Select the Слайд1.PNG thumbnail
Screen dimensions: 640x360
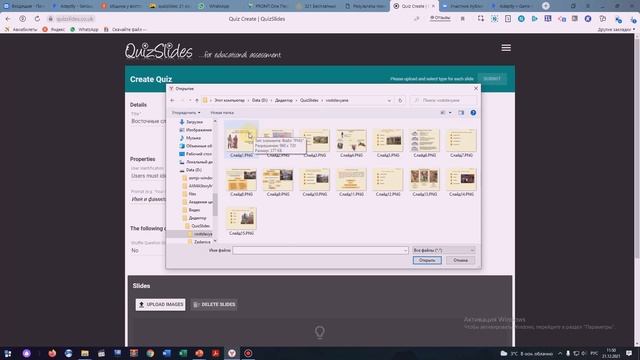coord(241,141)
